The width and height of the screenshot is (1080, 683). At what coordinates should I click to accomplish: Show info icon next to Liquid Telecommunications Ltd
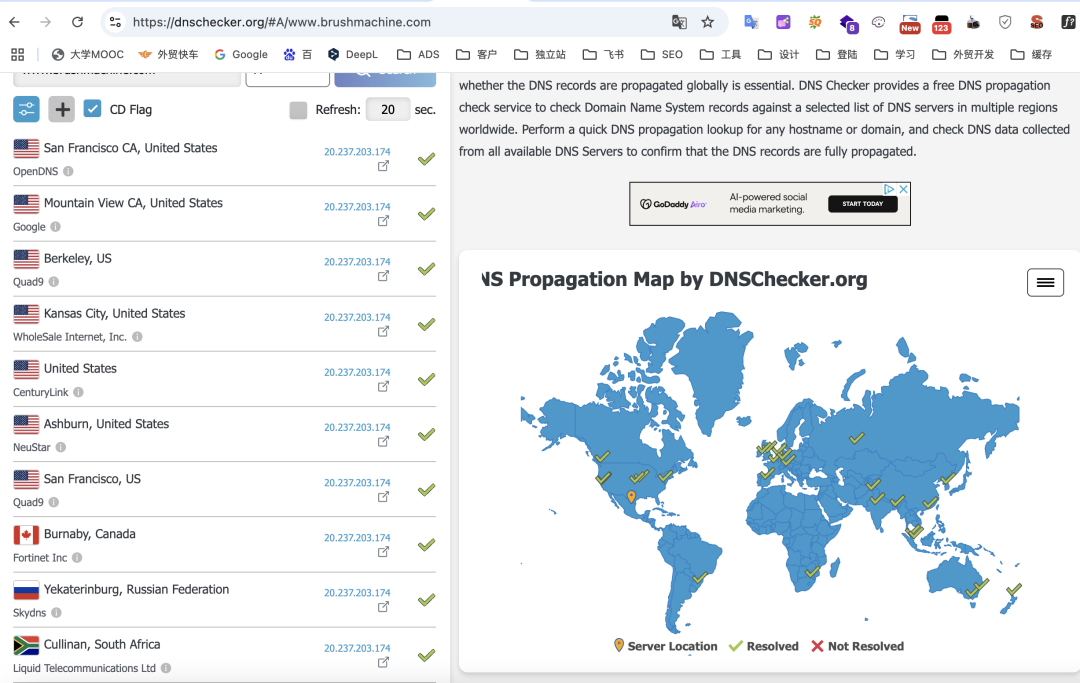[166, 668]
